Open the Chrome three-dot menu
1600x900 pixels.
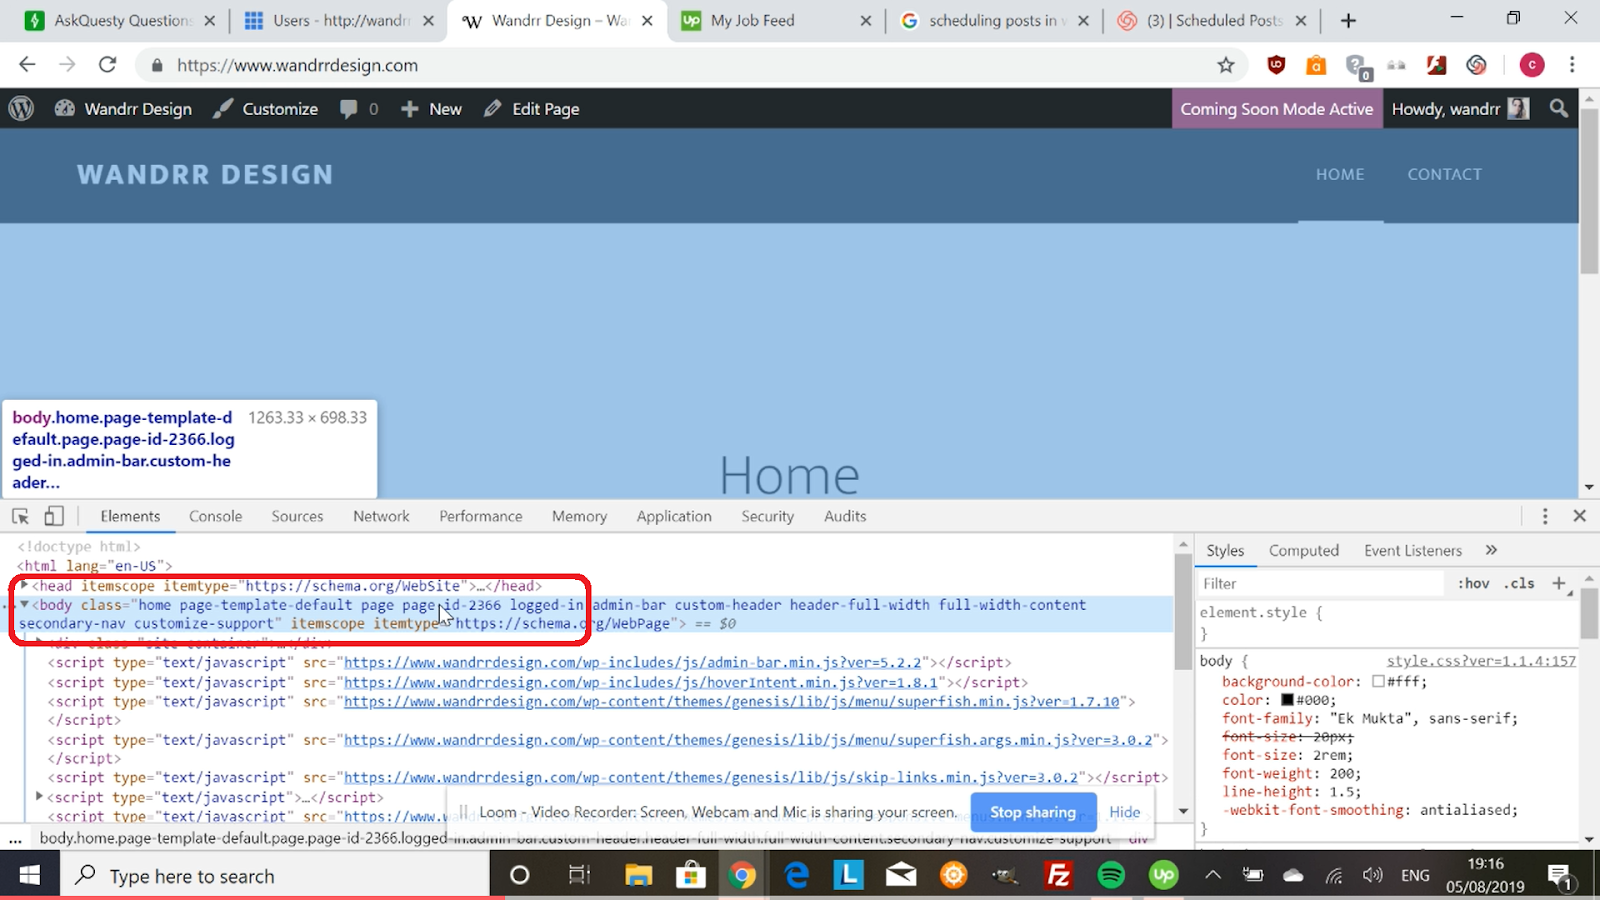tap(1572, 65)
